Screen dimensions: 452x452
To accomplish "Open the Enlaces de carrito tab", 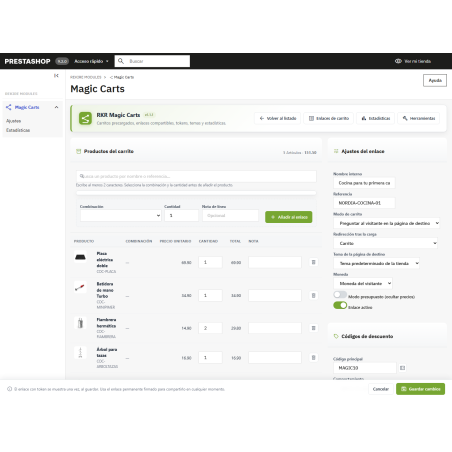I will 329,118.
